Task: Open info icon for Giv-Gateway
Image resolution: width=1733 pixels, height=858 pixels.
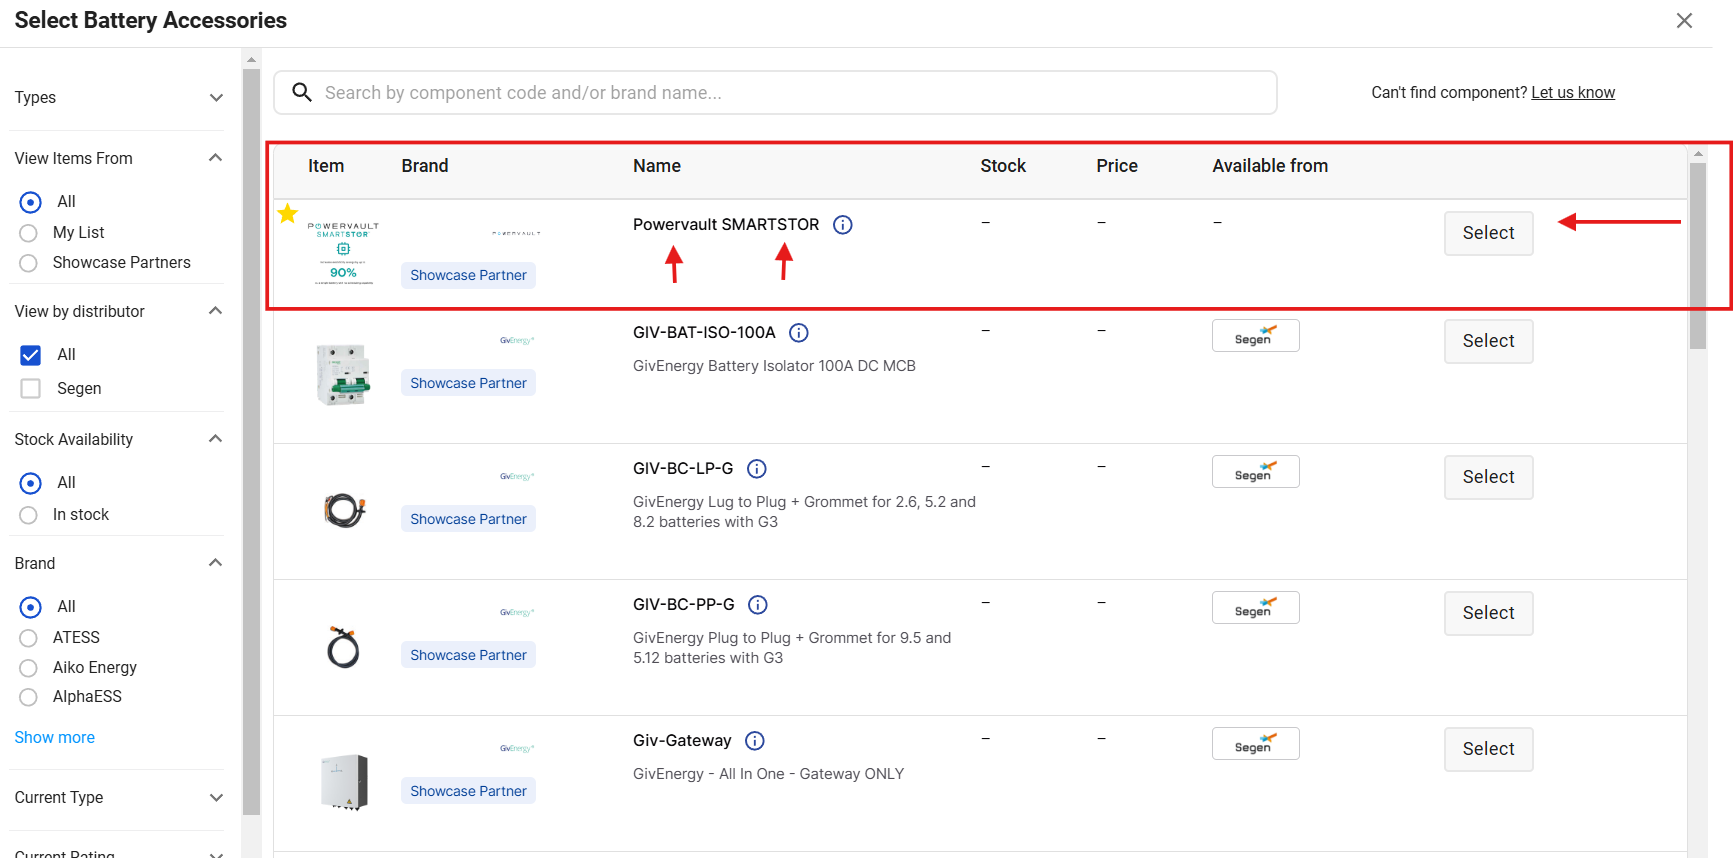Action: pos(755,741)
